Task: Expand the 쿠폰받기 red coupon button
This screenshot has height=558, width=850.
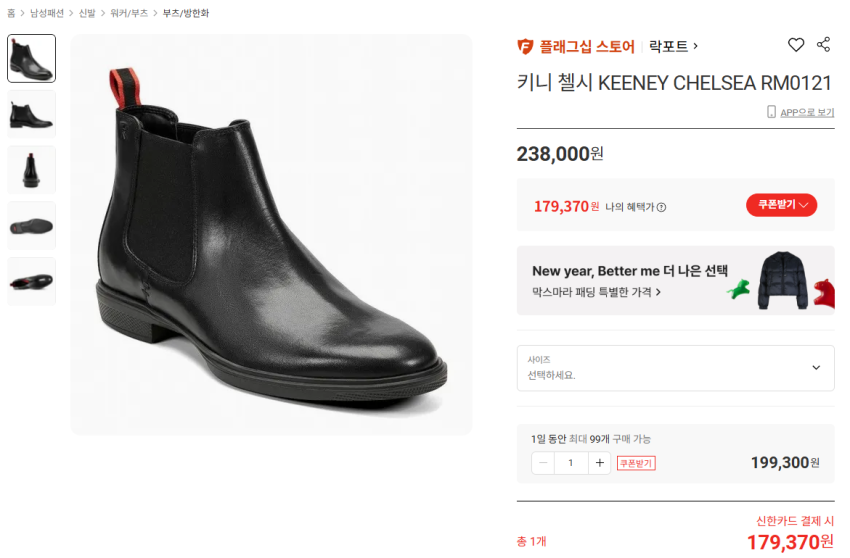Action: pos(781,205)
